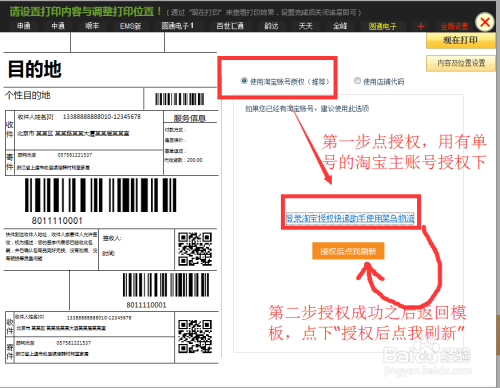
Task: Add a new courier template with the plus icon
Action: click(x=421, y=26)
